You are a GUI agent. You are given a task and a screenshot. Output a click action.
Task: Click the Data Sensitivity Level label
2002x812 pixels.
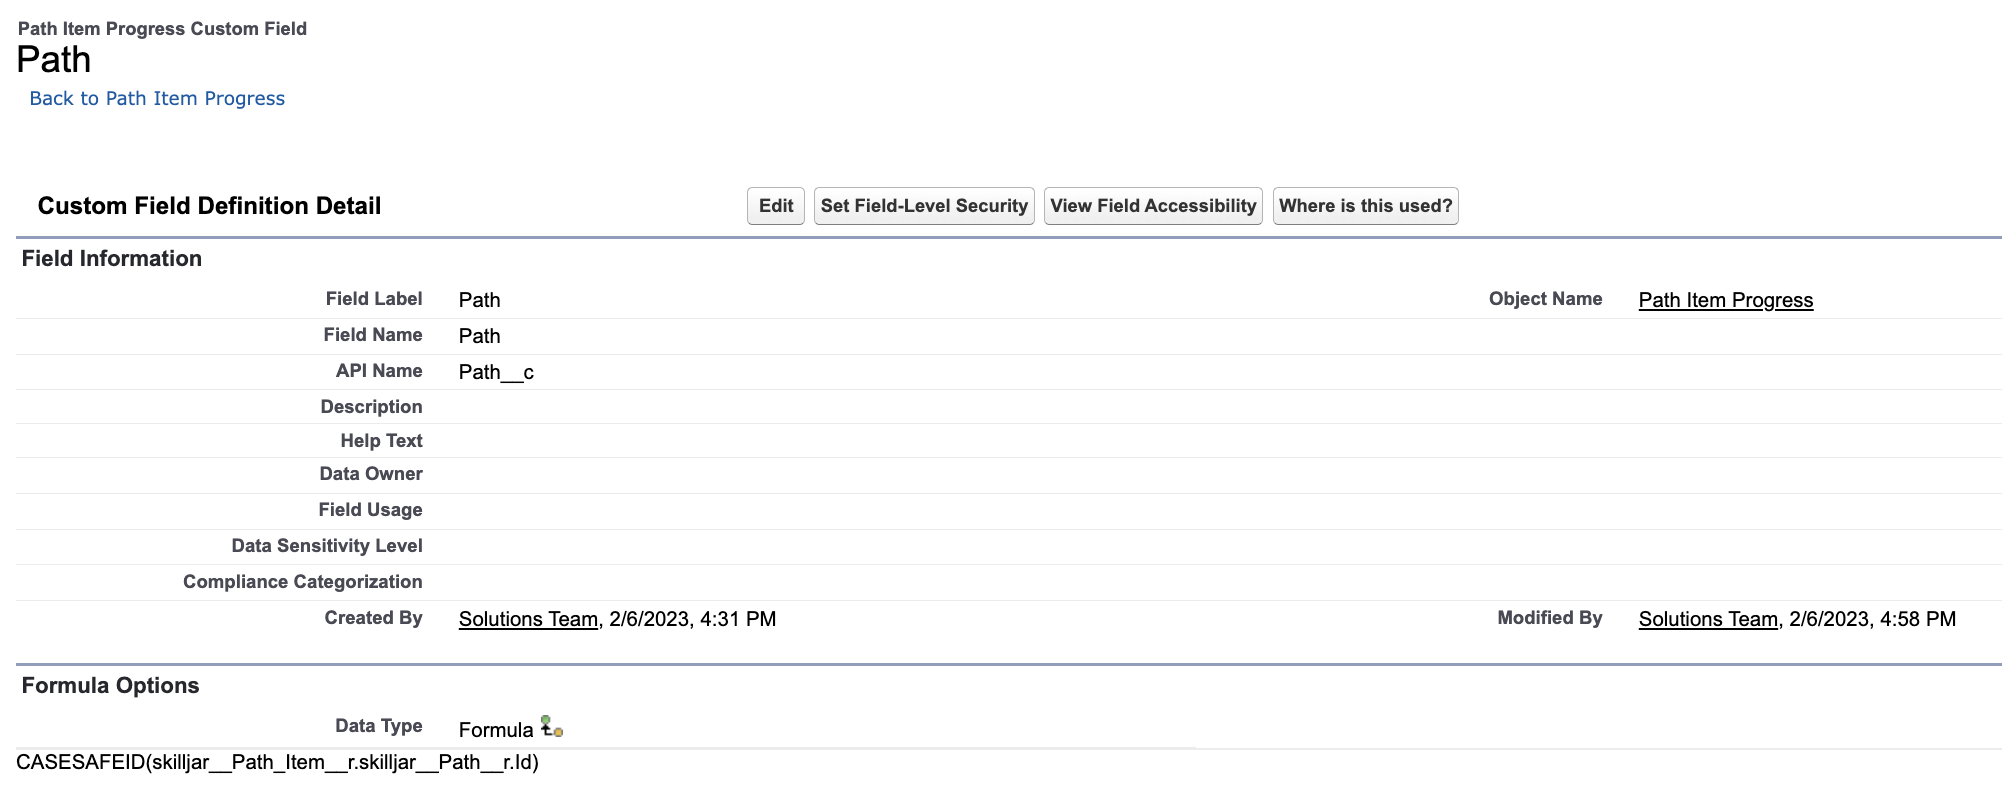[327, 546]
